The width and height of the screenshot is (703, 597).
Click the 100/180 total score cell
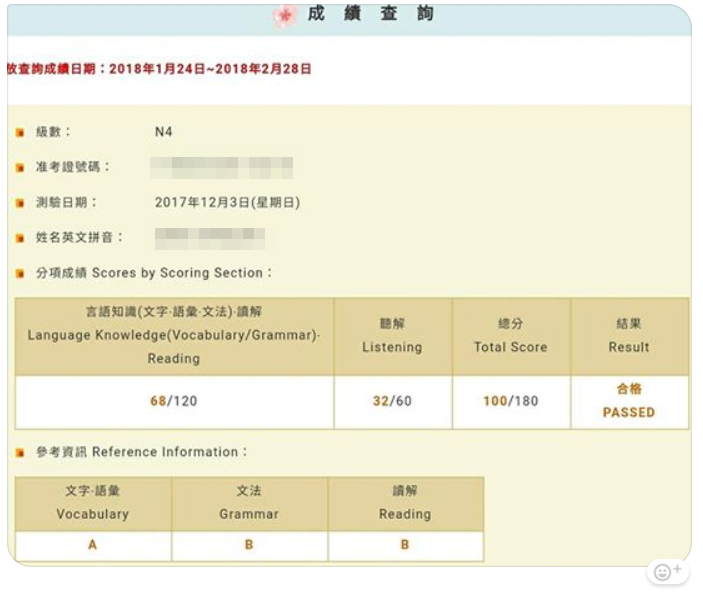coord(510,401)
